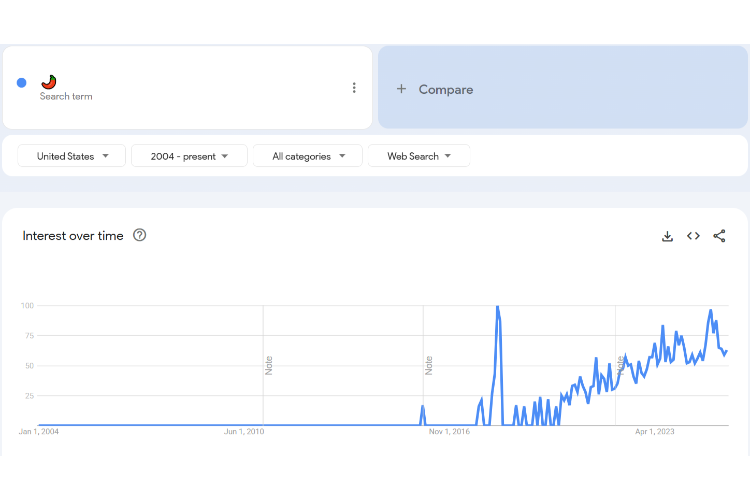Open the Web Search type dropdown
This screenshot has height=500, width=750.
pos(418,156)
